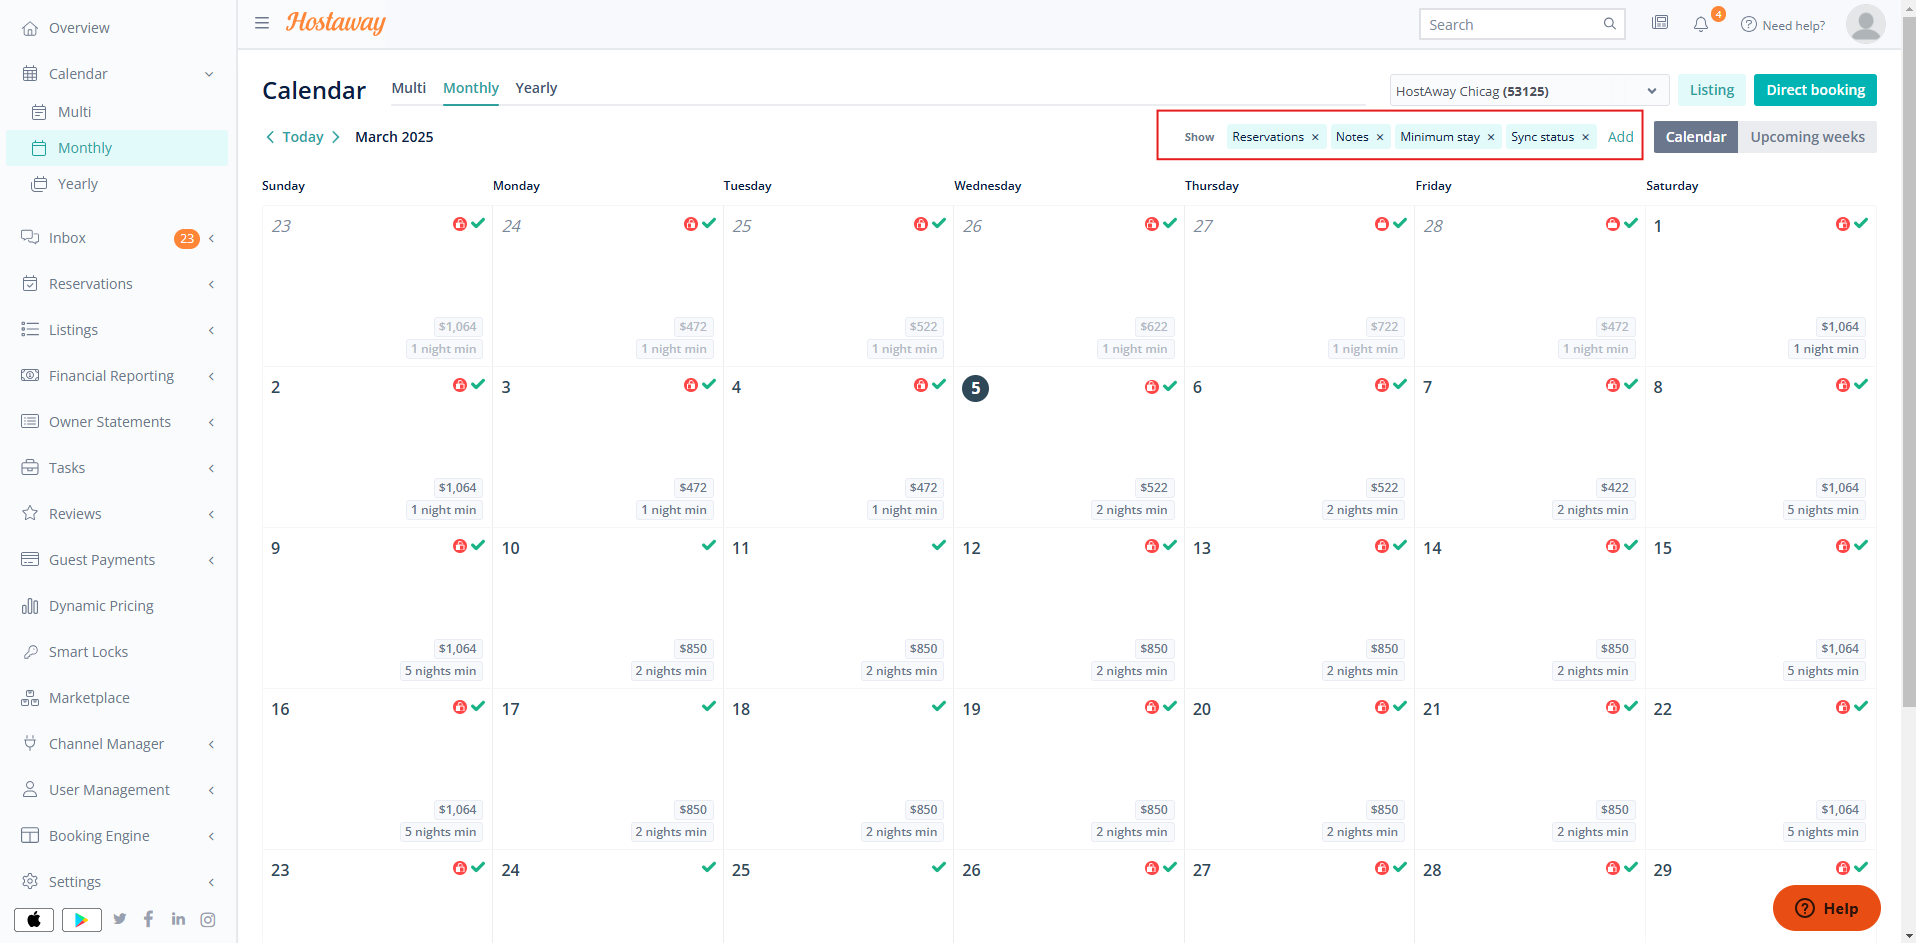Open LinkedIn social icon
The image size is (1916, 943).
click(178, 919)
